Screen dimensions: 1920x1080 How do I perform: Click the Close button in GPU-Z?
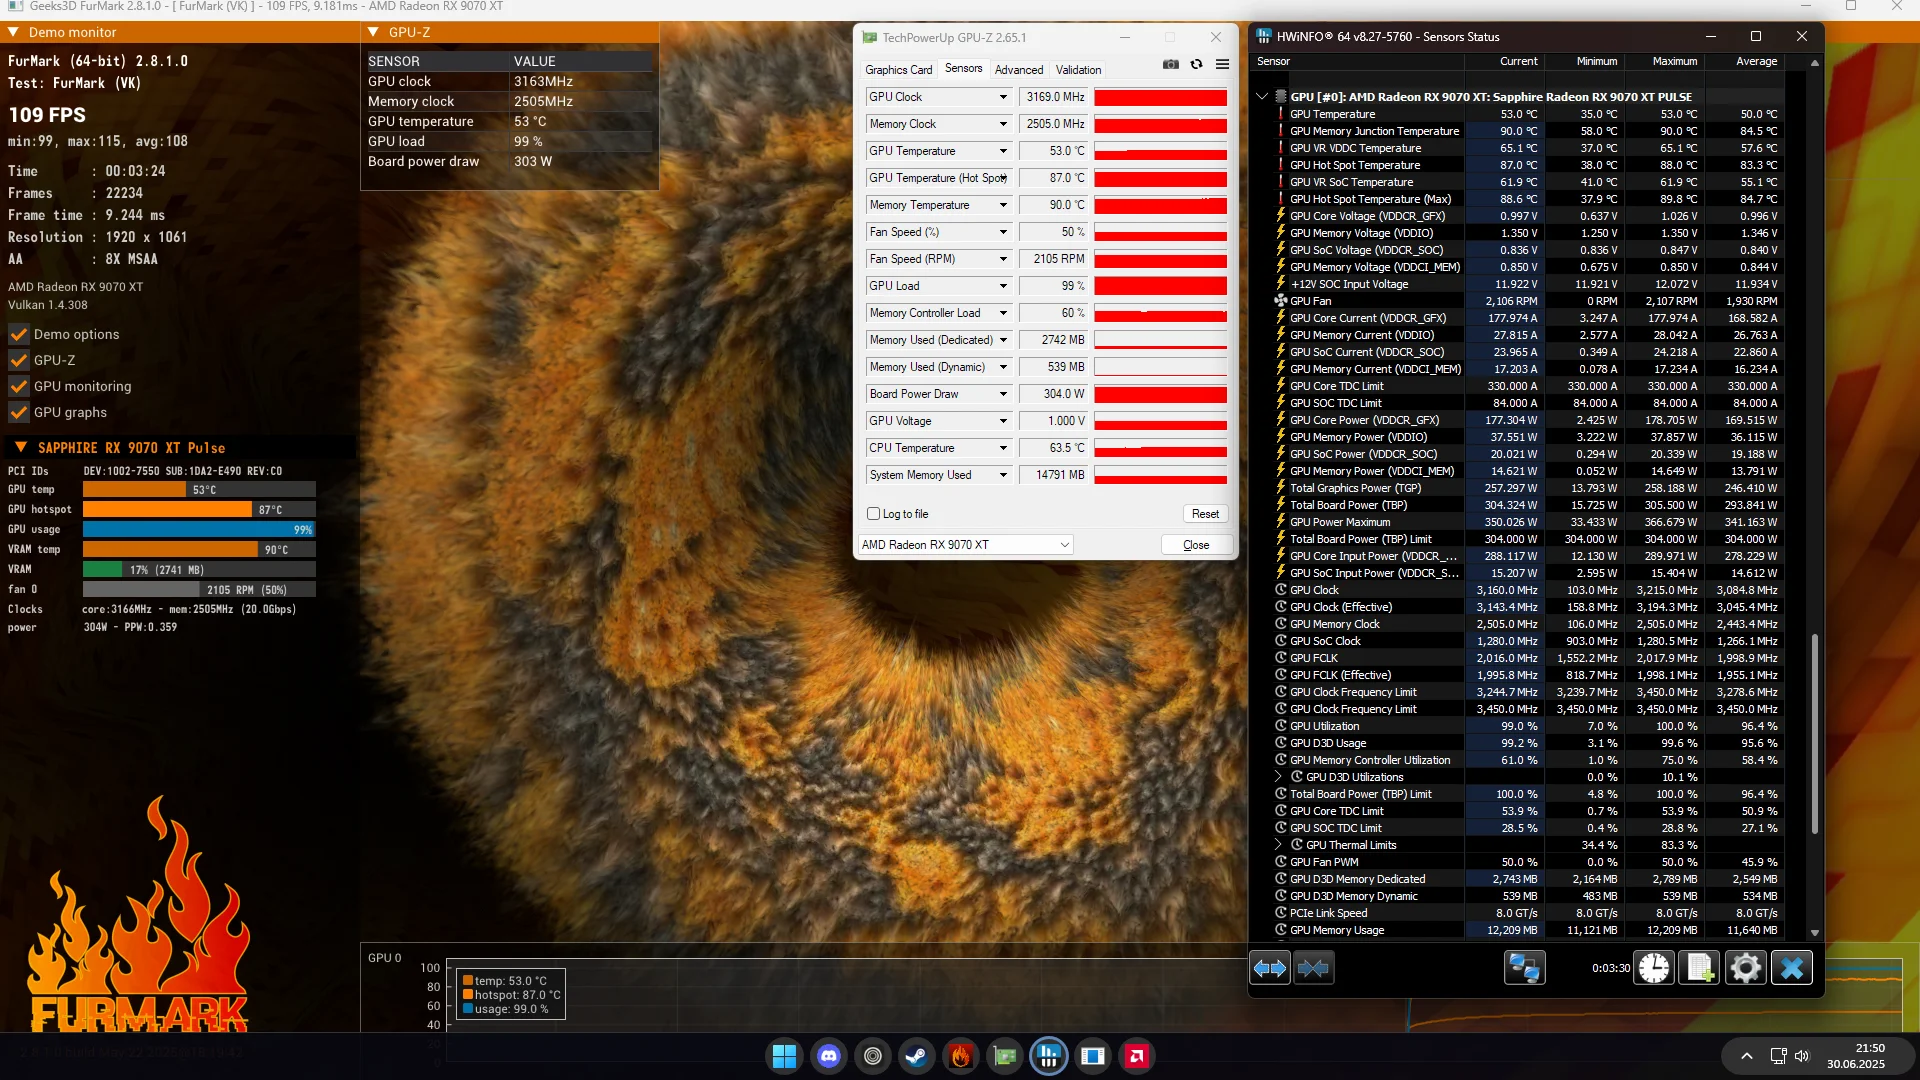pyautogui.click(x=1196, y=545)
